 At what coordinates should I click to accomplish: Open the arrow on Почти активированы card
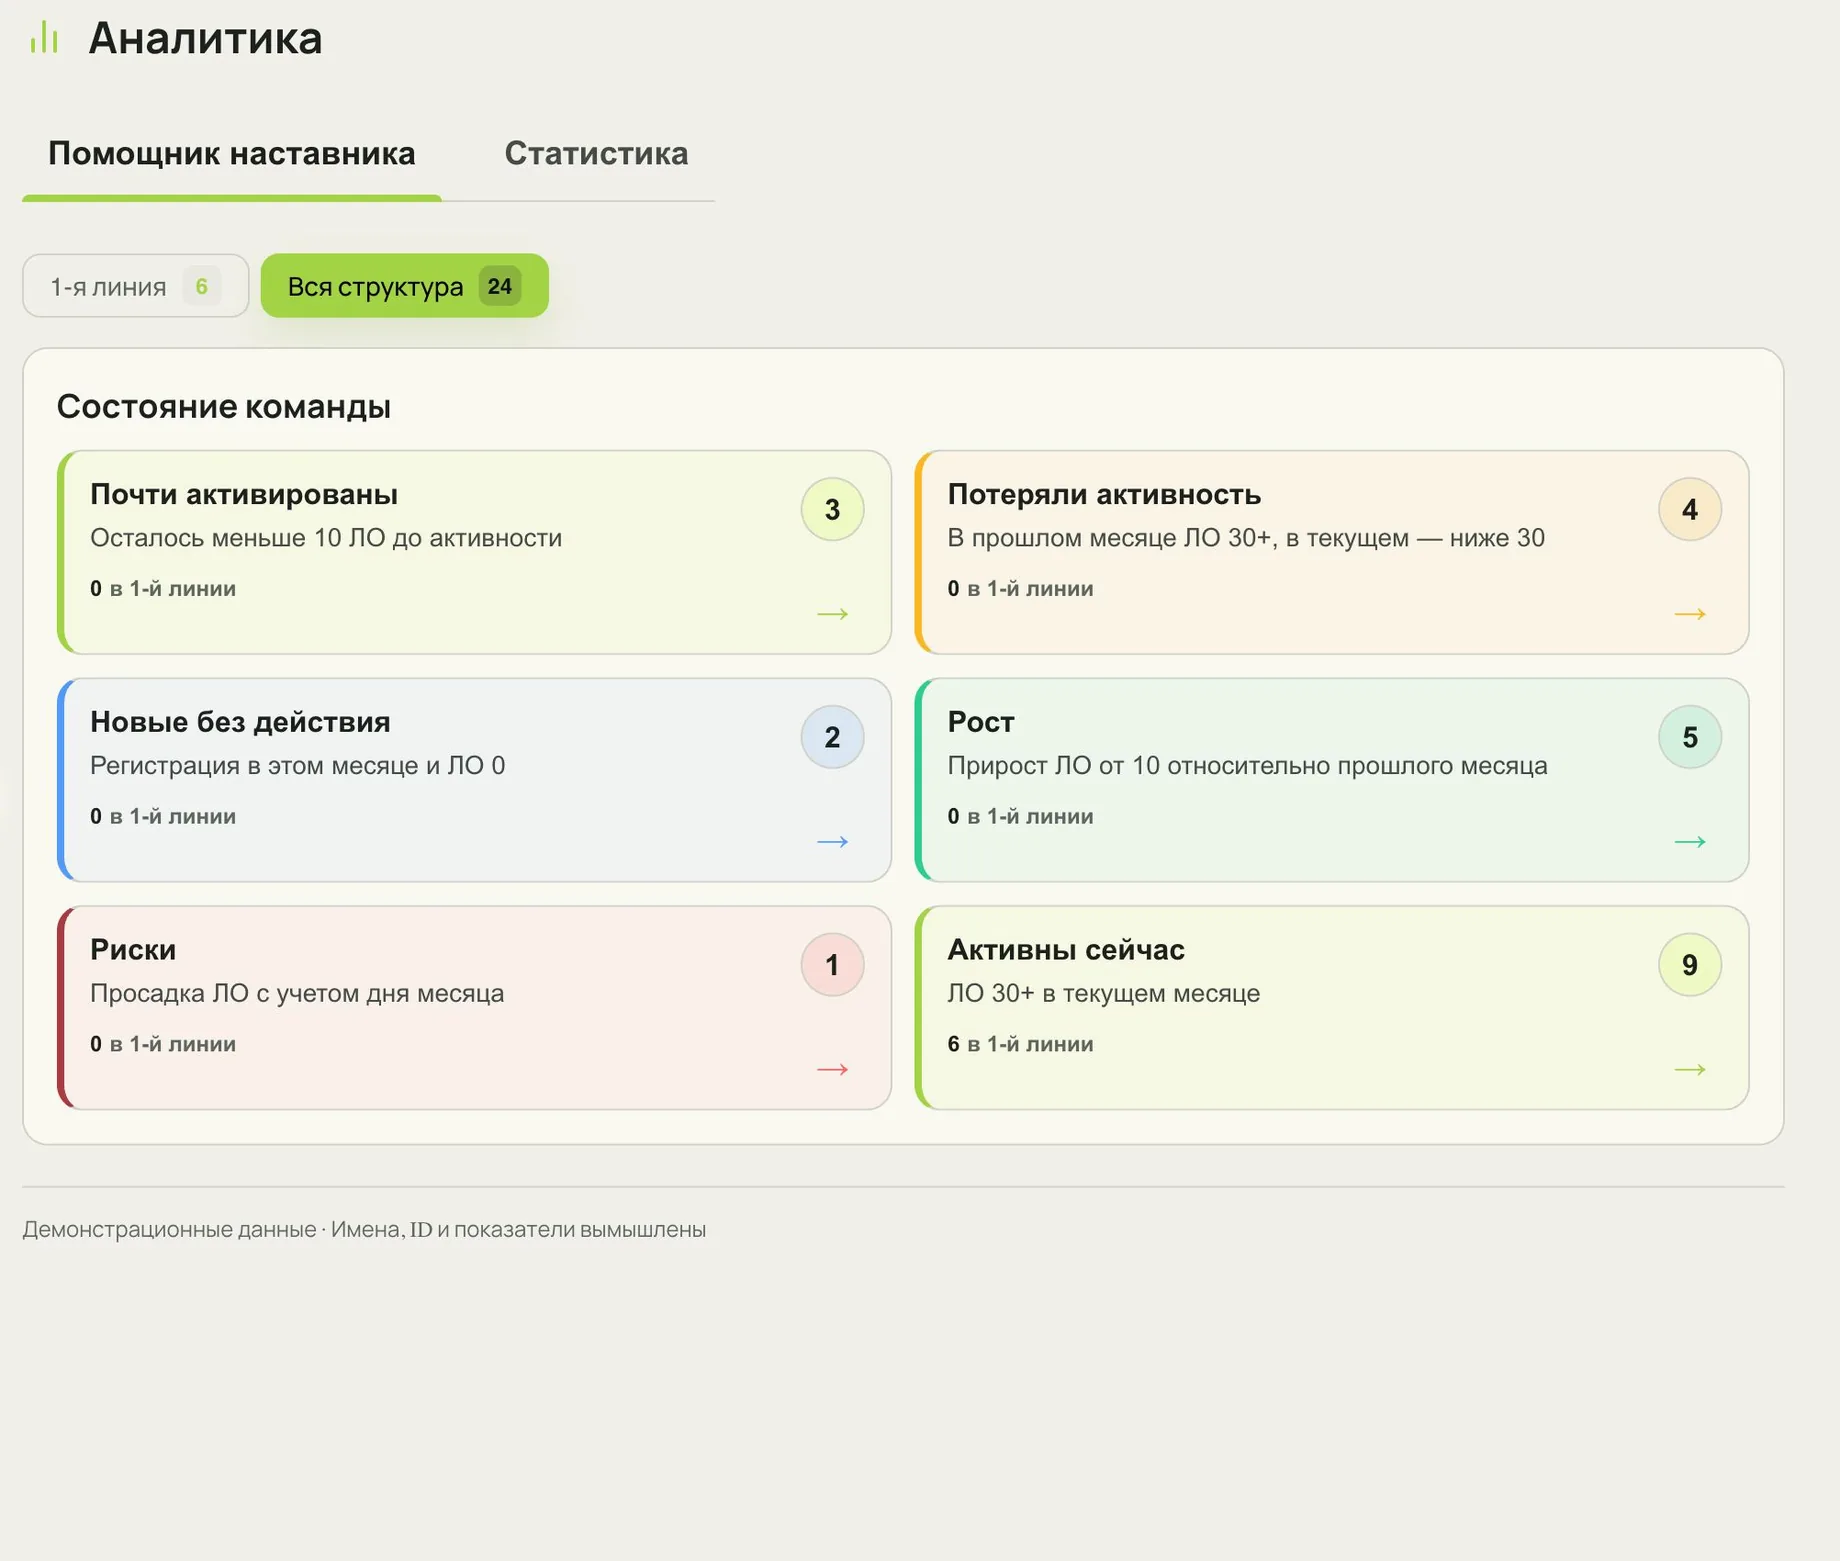pyautogui.click(x=832, y=613)
